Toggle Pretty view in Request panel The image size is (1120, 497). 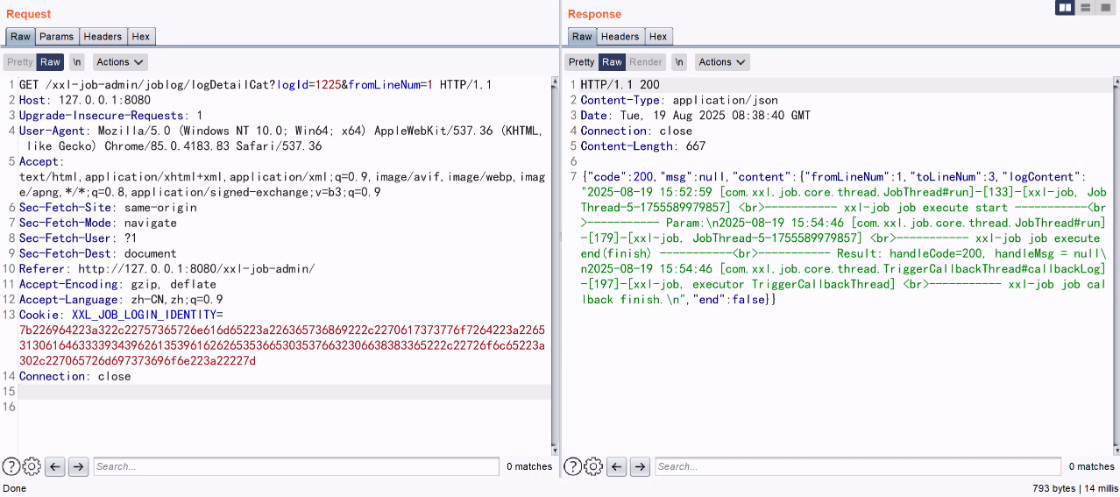click(x=20, y=62)
